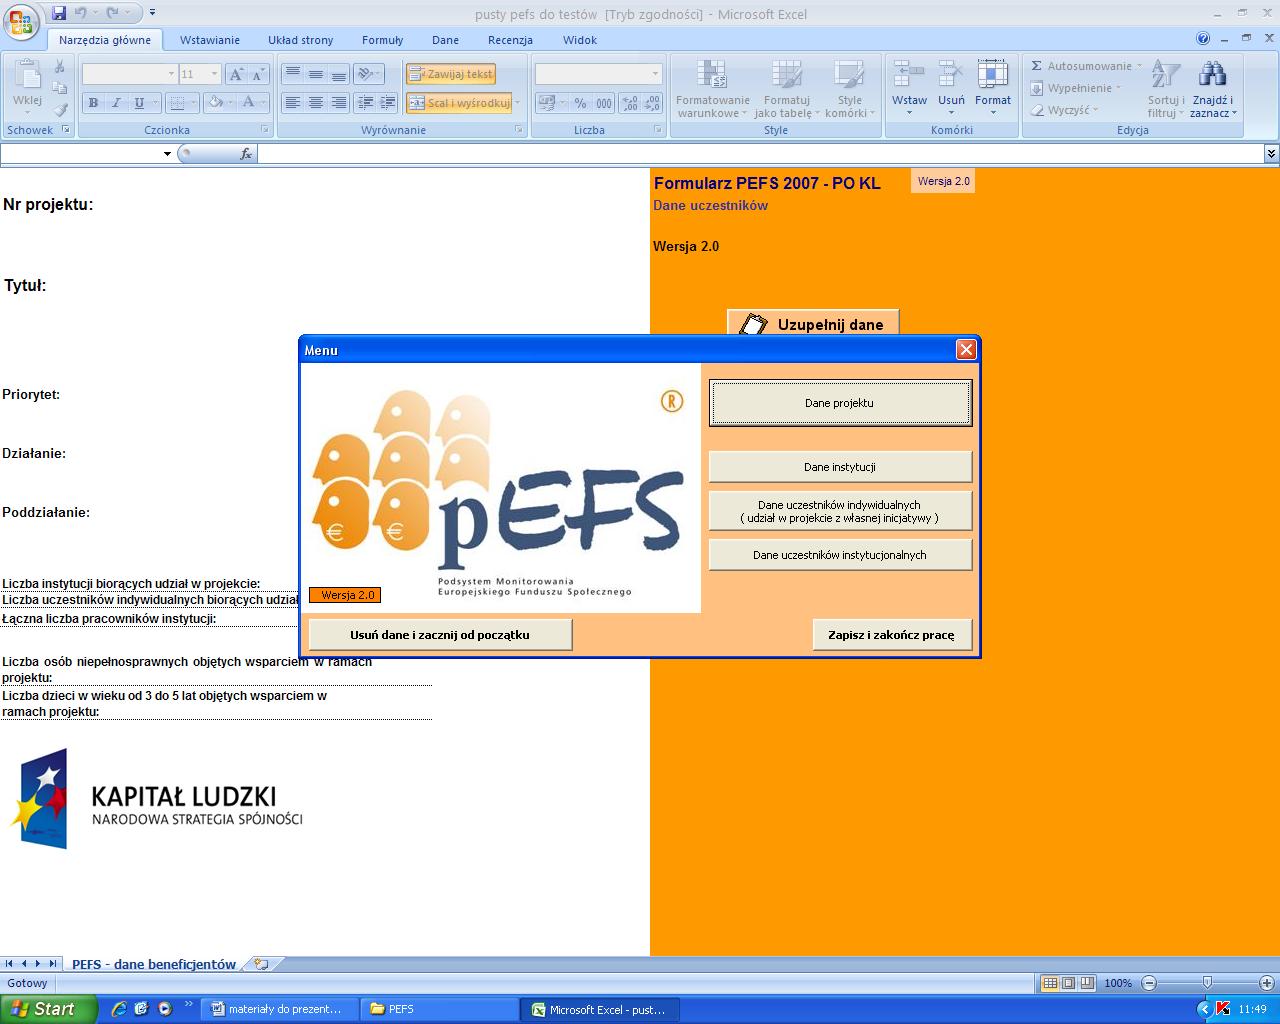
Task: Switch to PEFS folder in taskbar
Action: (438, 1009)
